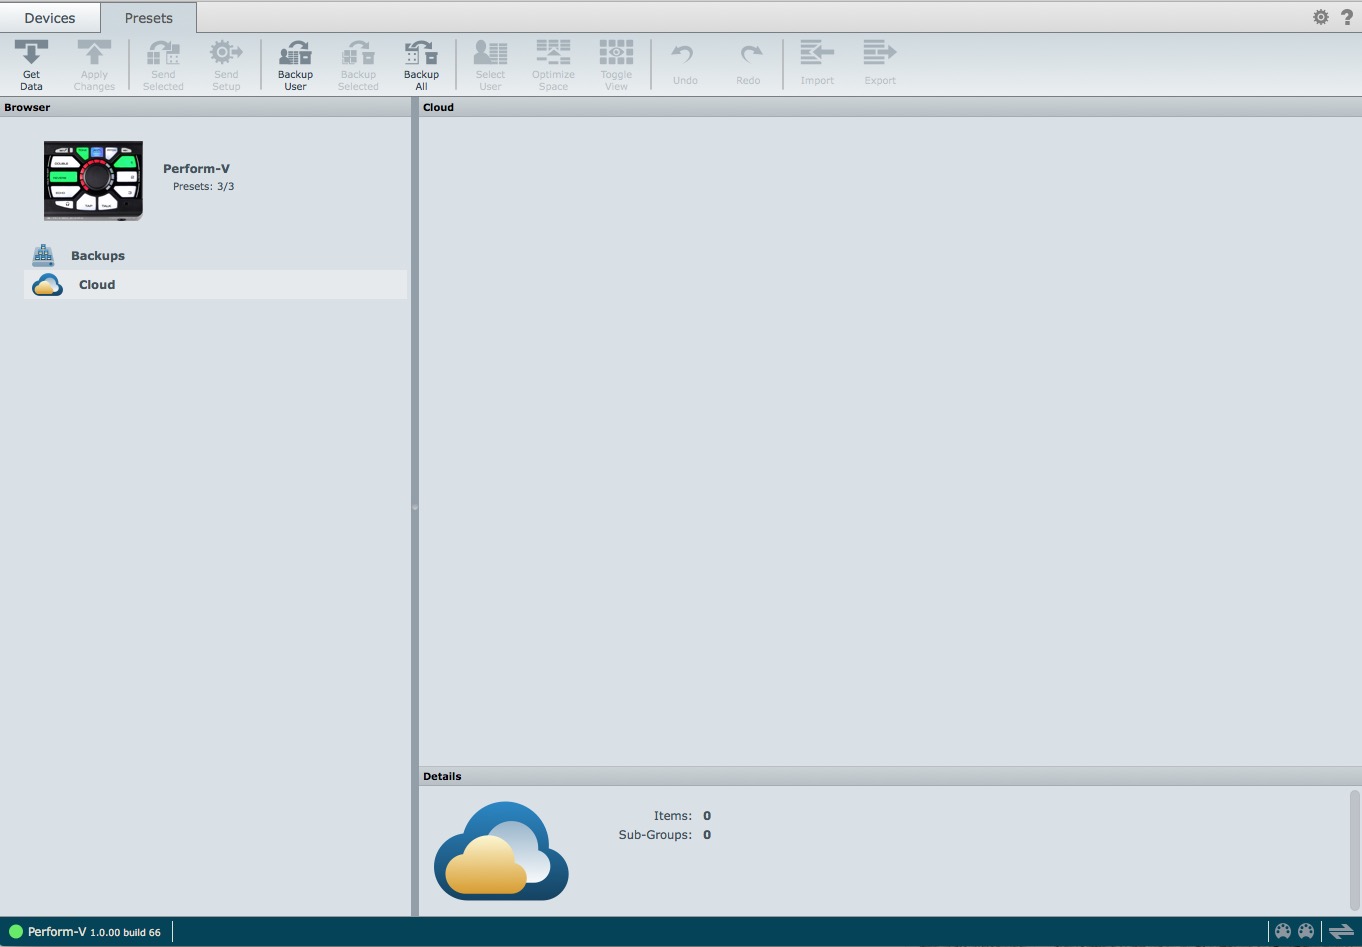The height and width of the screenshot is (947, 1362).
Task: Click the Perform-V device thumbnail
Action: pos(92,180)
